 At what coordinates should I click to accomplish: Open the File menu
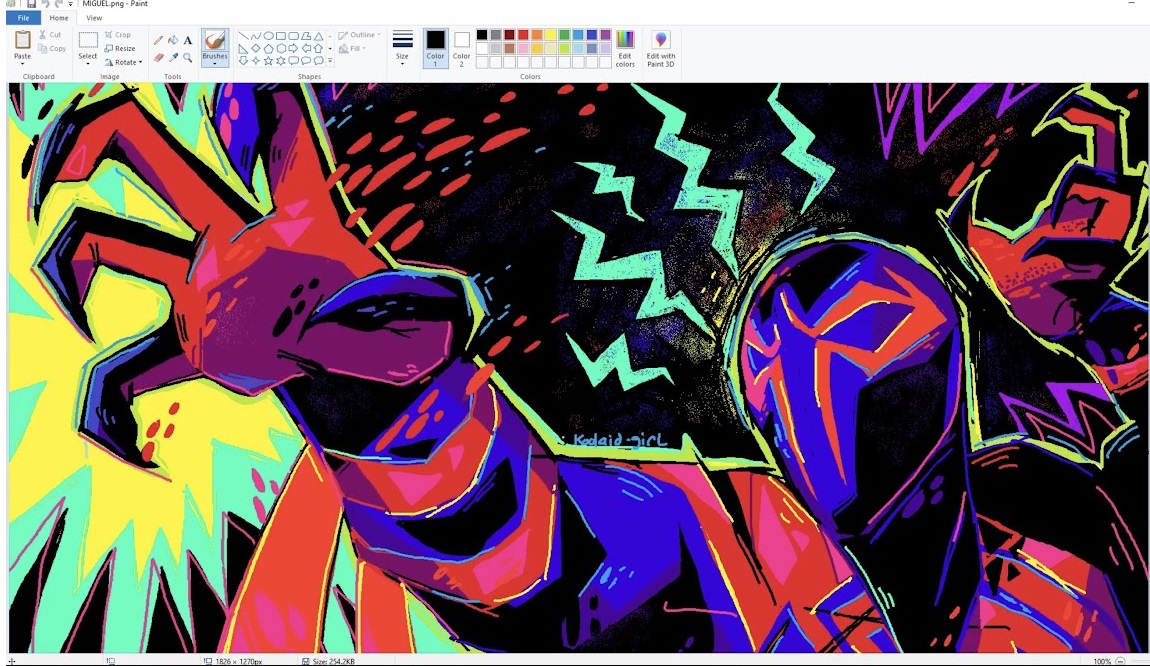tap(23, 18)
